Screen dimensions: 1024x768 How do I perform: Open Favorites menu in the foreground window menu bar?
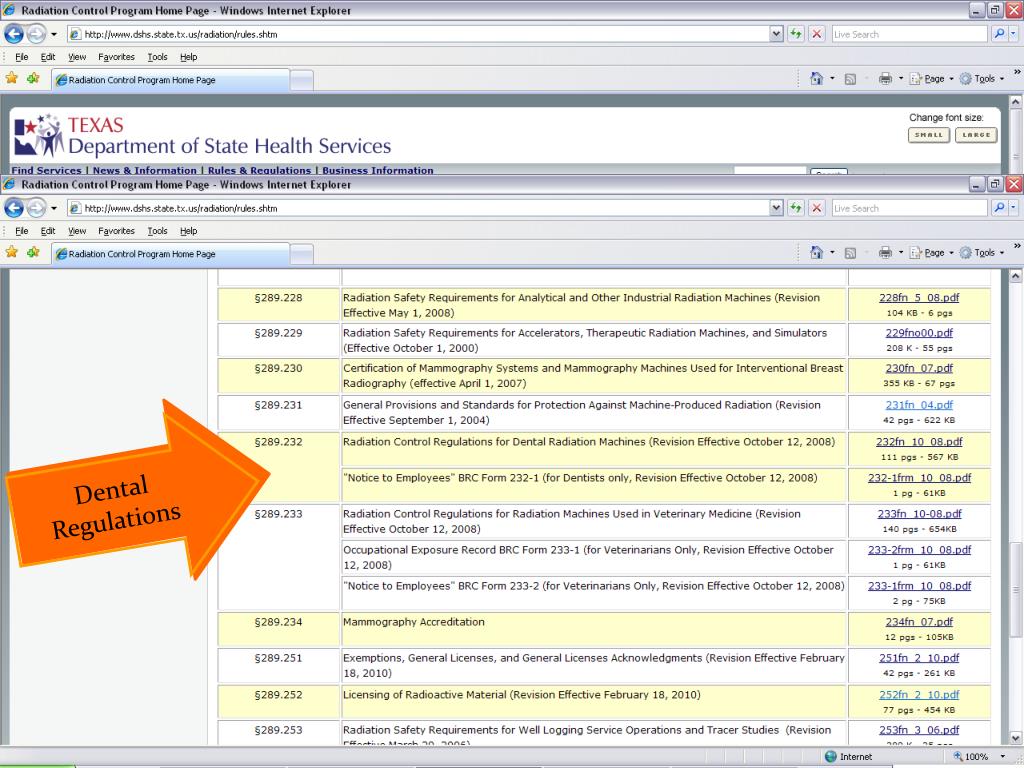(x=116, y=231)
